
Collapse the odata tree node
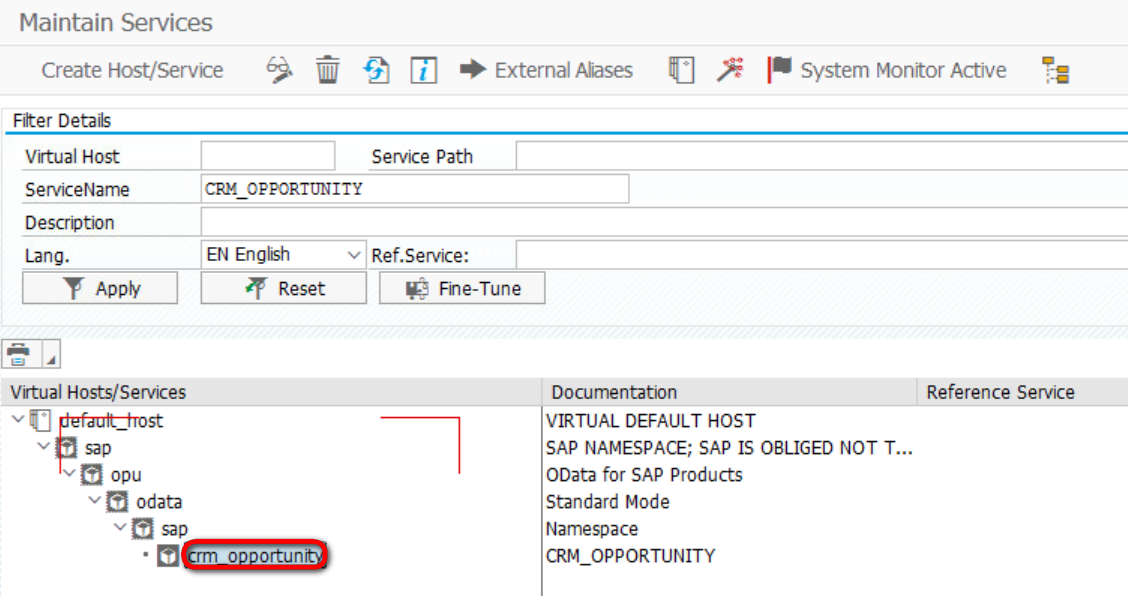(95, 501)
